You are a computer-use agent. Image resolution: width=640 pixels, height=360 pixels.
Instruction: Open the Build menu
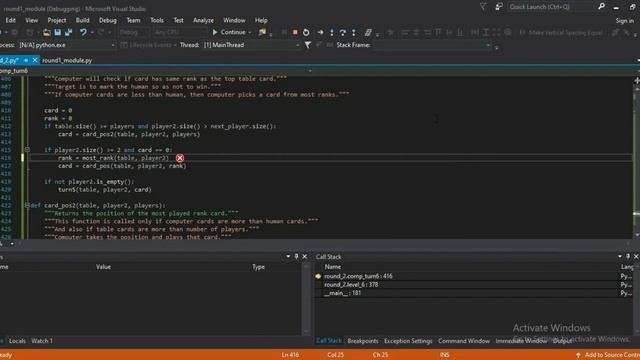(x=82, y=20)
